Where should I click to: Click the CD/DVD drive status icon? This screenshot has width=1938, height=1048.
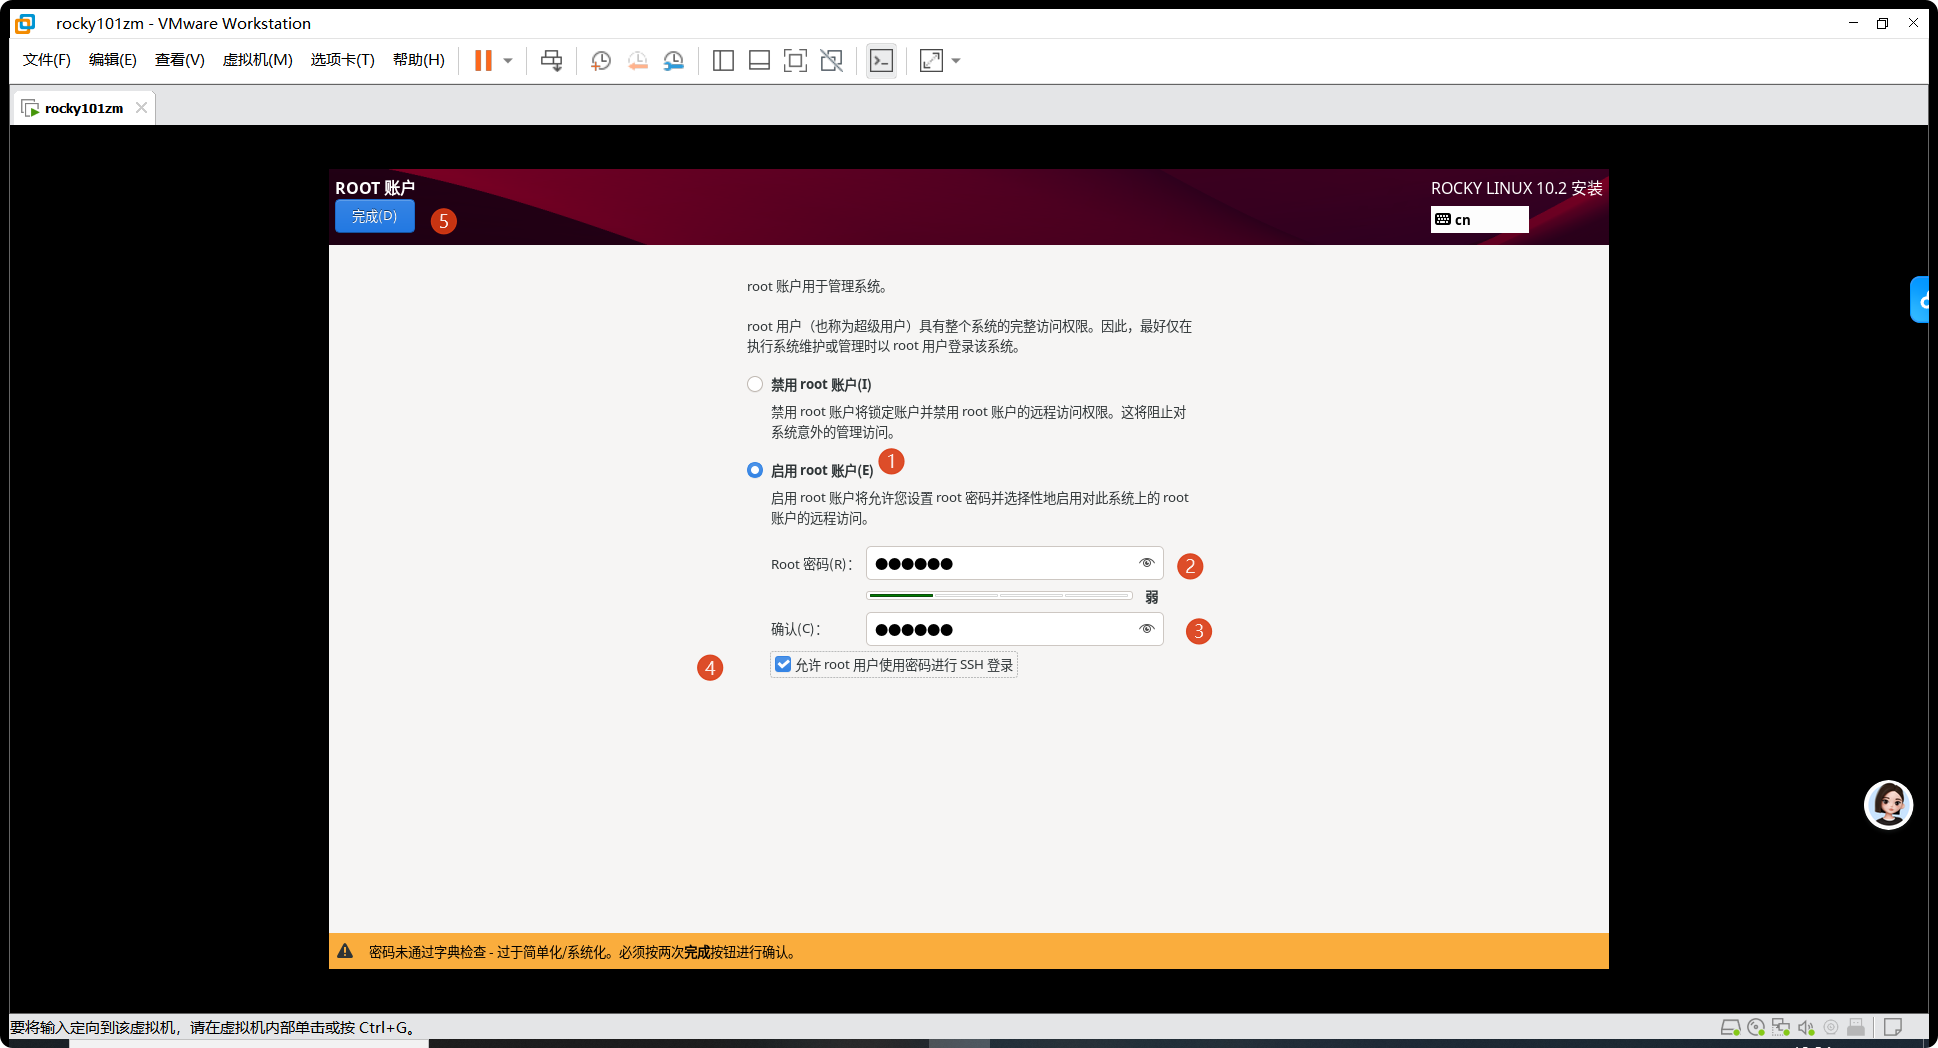pyautogui.click(x=1756, y=1027)
